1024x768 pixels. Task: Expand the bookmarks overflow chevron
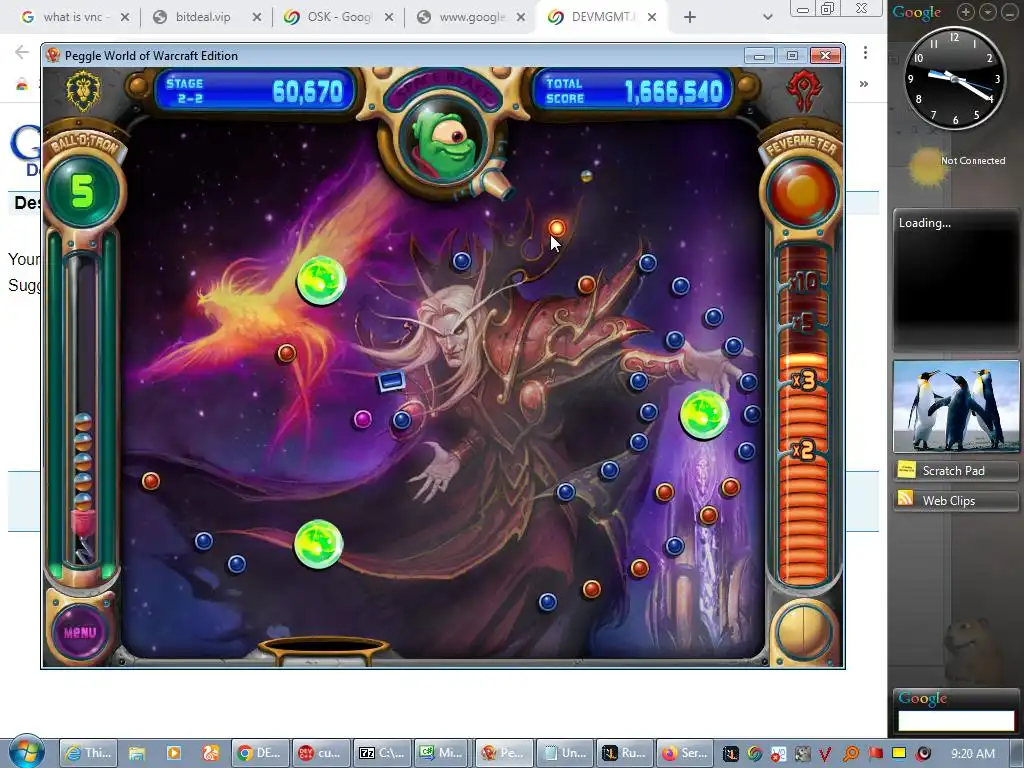864,84
